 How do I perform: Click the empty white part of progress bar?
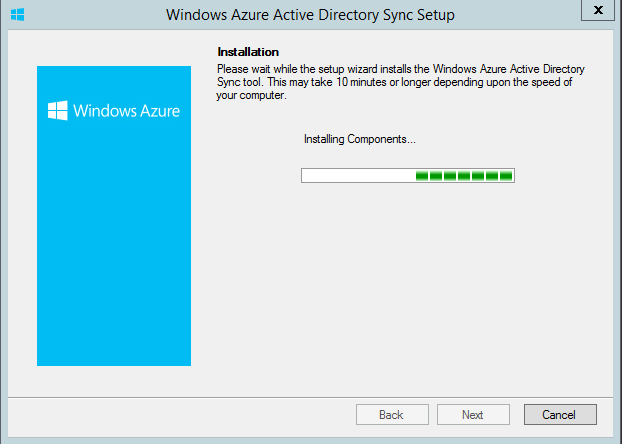tap(359, 176)
